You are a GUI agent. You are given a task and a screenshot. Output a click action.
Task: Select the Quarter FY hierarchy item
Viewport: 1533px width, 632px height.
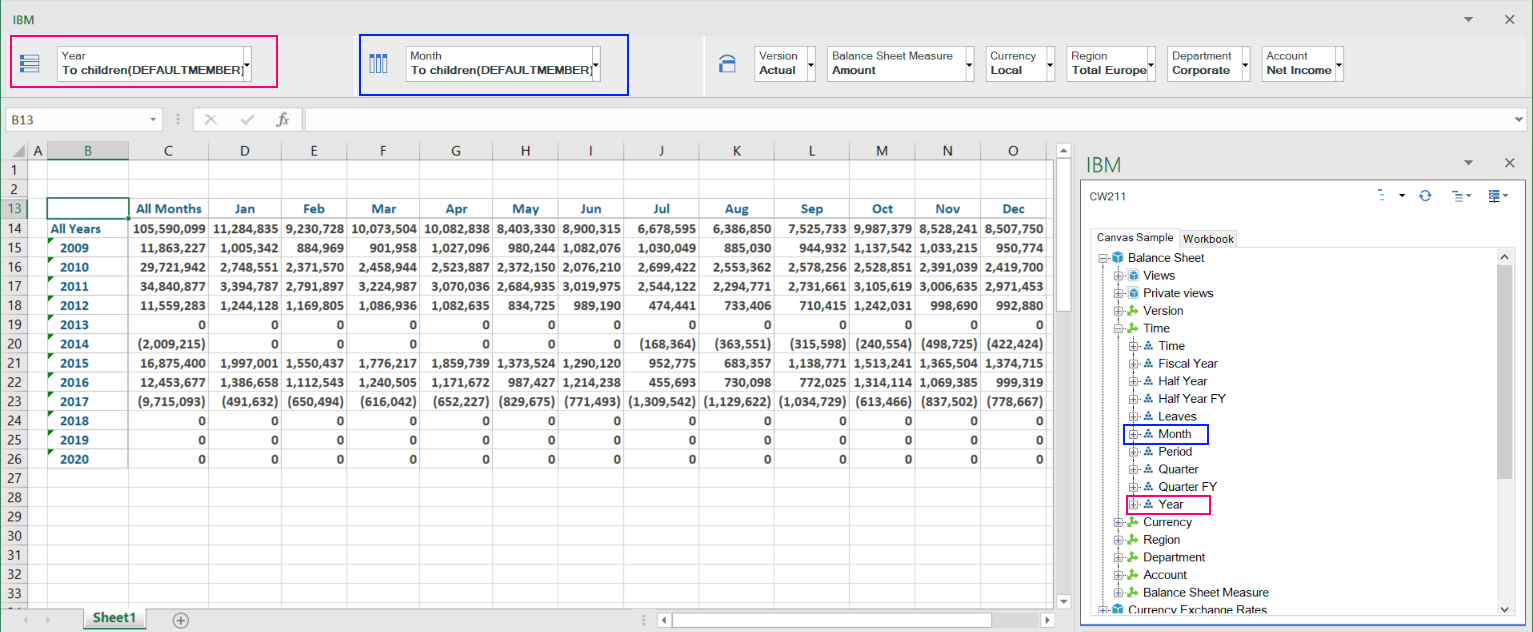click(1187, 487)
